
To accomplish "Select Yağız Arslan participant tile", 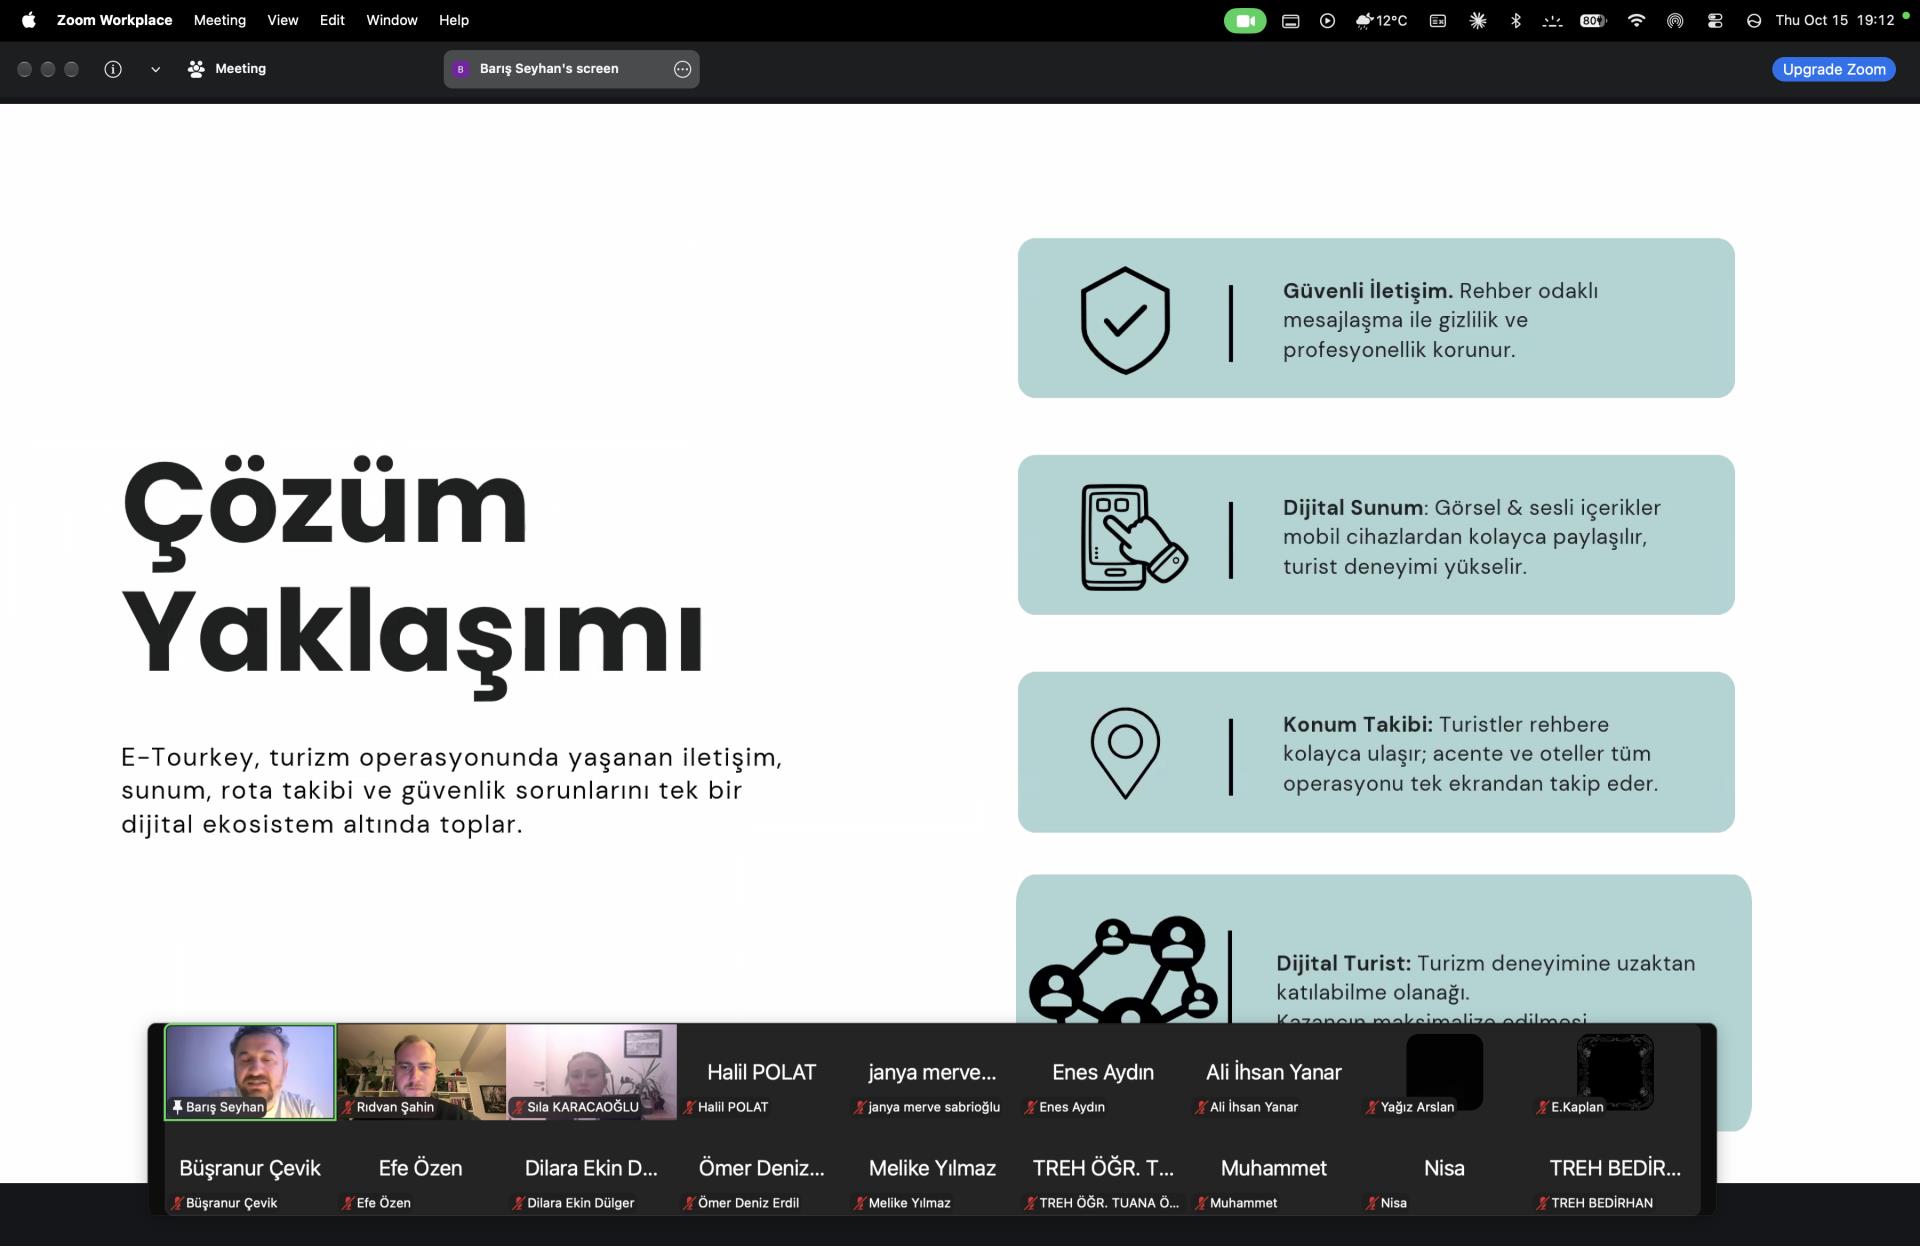I will tap(1444, 1072).
